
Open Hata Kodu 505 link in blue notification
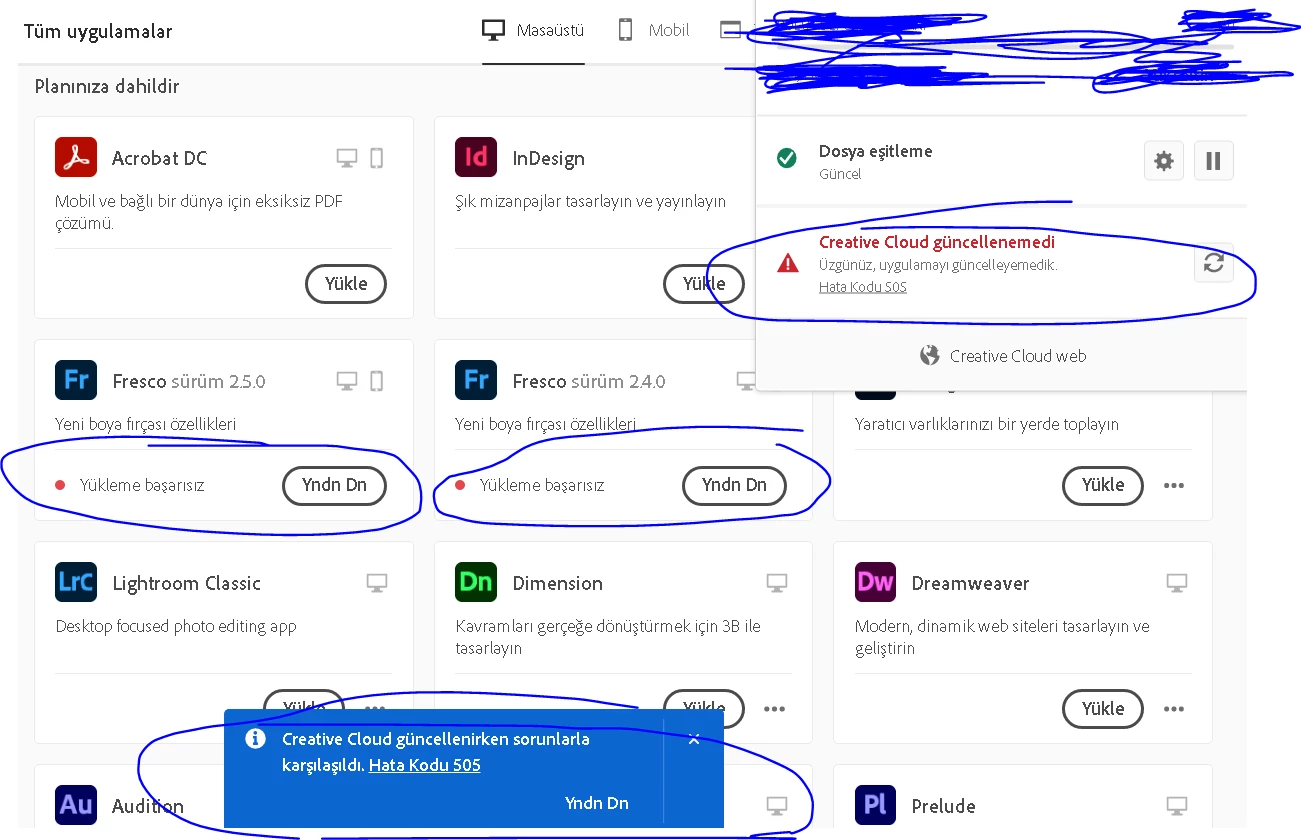[x=425, y=765]
